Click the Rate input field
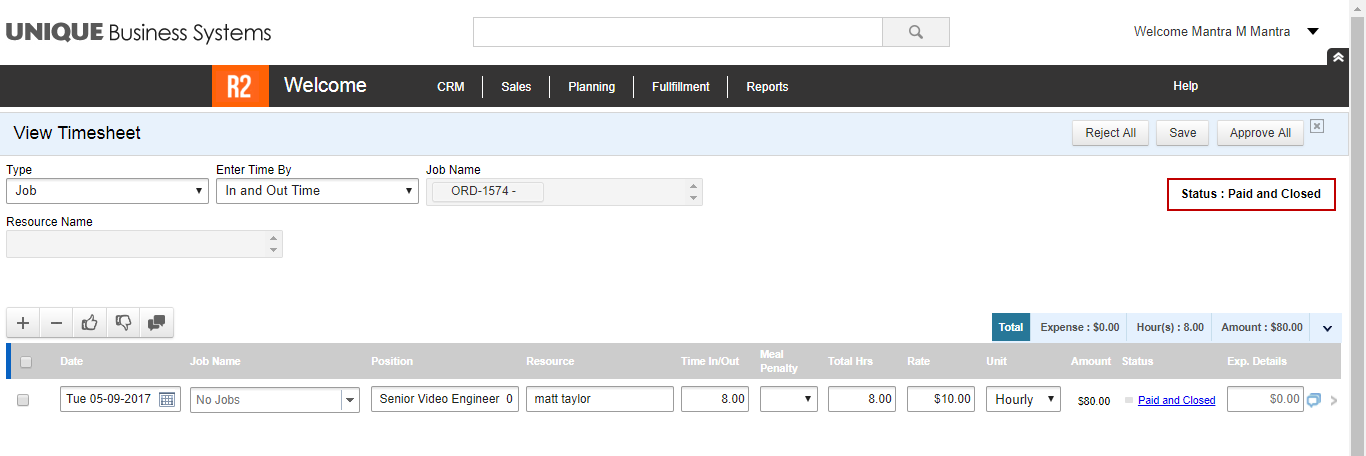This screenshot has height=456, width=1366. (x=940, y=399)
